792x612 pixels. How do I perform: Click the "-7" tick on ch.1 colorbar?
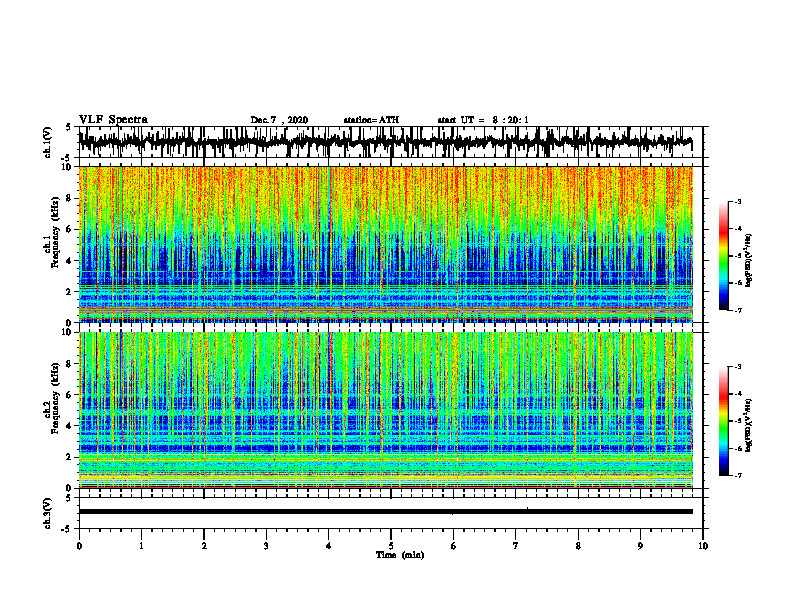click(x=738, y=310)
